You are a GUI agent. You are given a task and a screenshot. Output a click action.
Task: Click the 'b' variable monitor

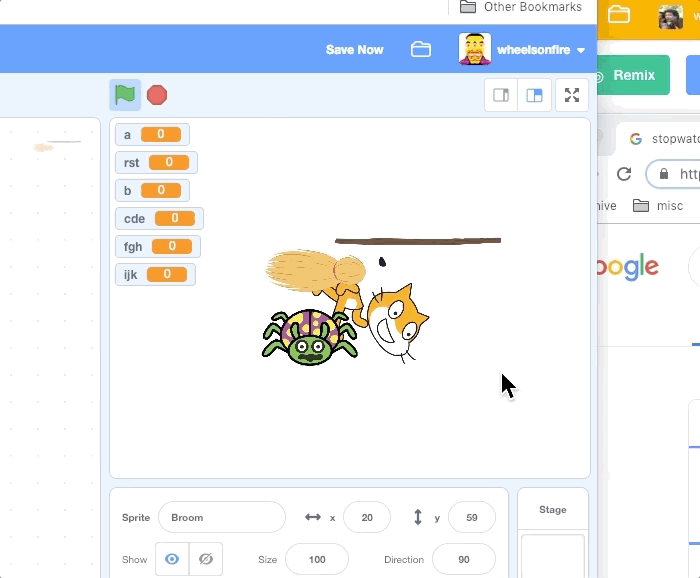[x=152, y=191]
